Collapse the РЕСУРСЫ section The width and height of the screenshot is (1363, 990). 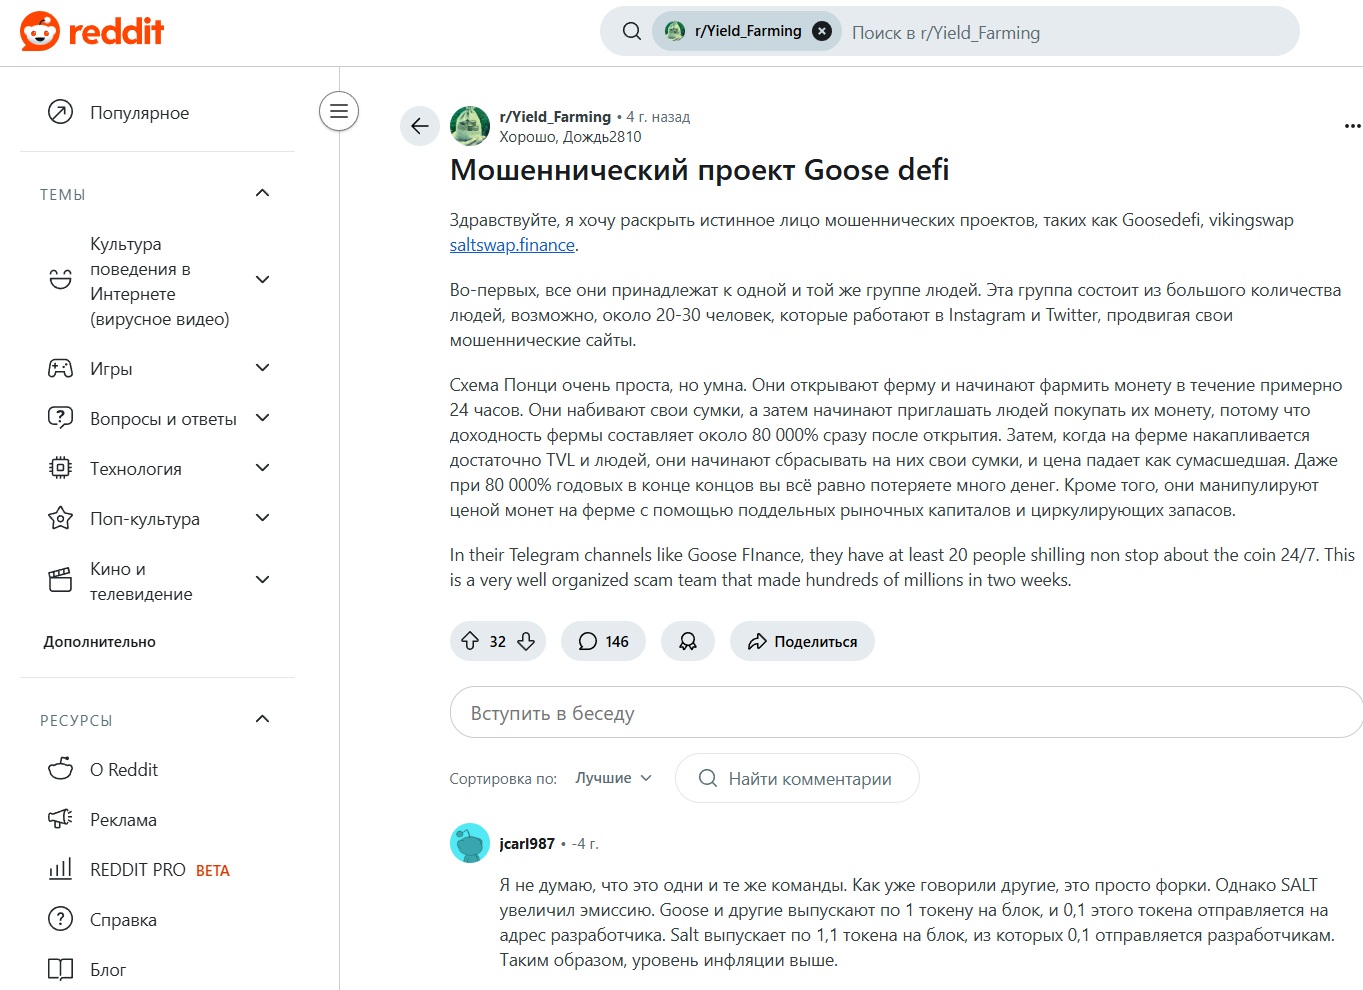pyautogui.click(x=262, y=719)
